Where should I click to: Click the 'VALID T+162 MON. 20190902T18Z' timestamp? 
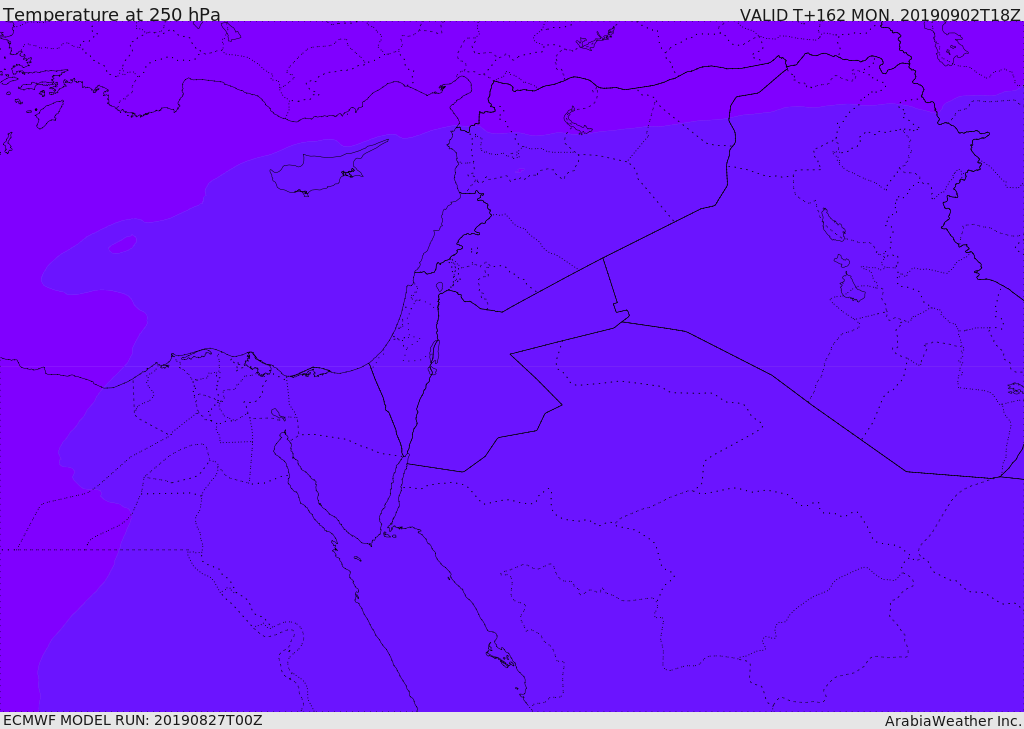click(880, 14)
